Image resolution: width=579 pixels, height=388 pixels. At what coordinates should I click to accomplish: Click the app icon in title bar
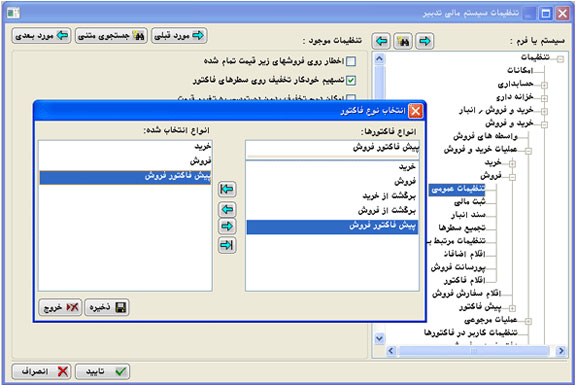tap(13, 13)
